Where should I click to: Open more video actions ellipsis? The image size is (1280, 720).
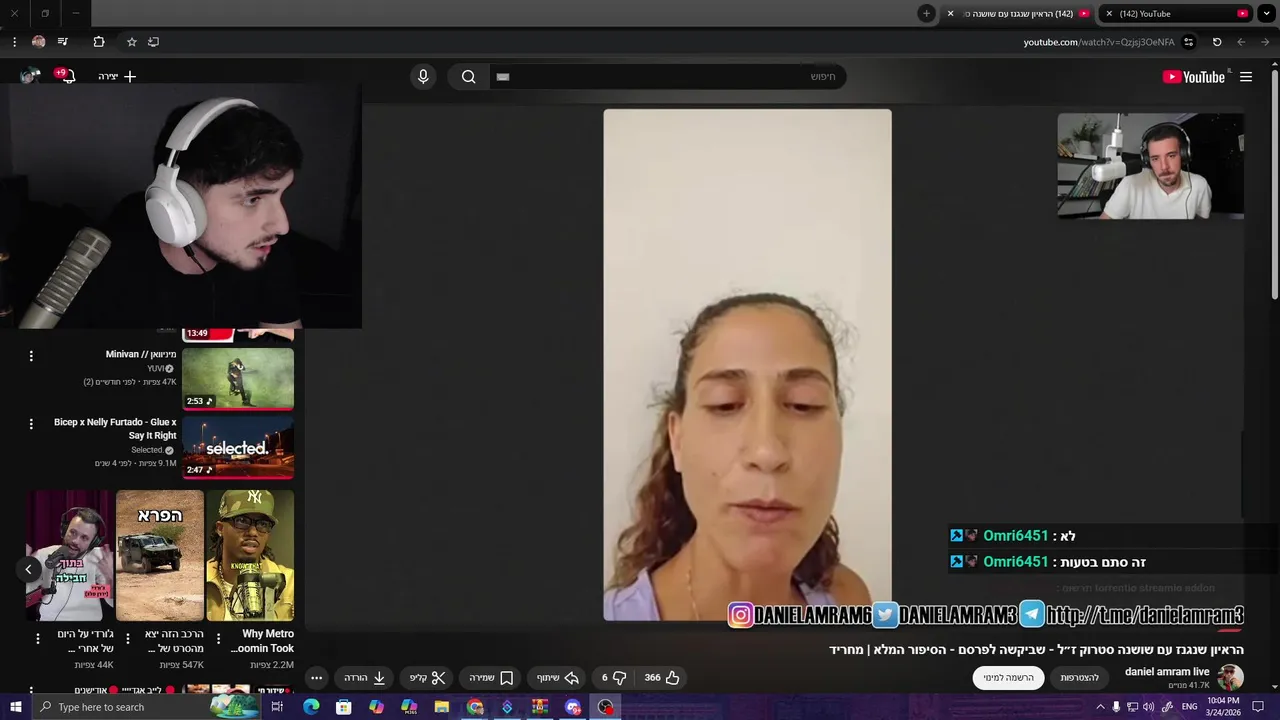point(316,678)
